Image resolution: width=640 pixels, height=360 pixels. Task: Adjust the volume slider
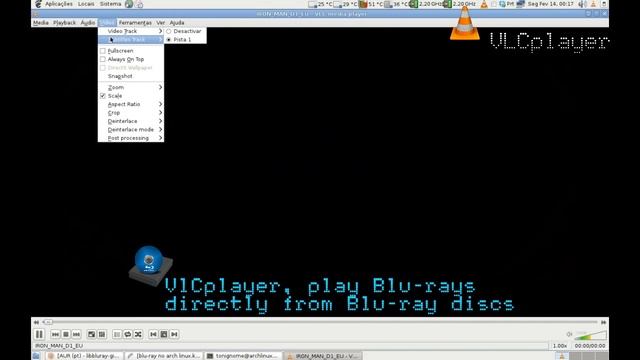click(x=590, y=336)
